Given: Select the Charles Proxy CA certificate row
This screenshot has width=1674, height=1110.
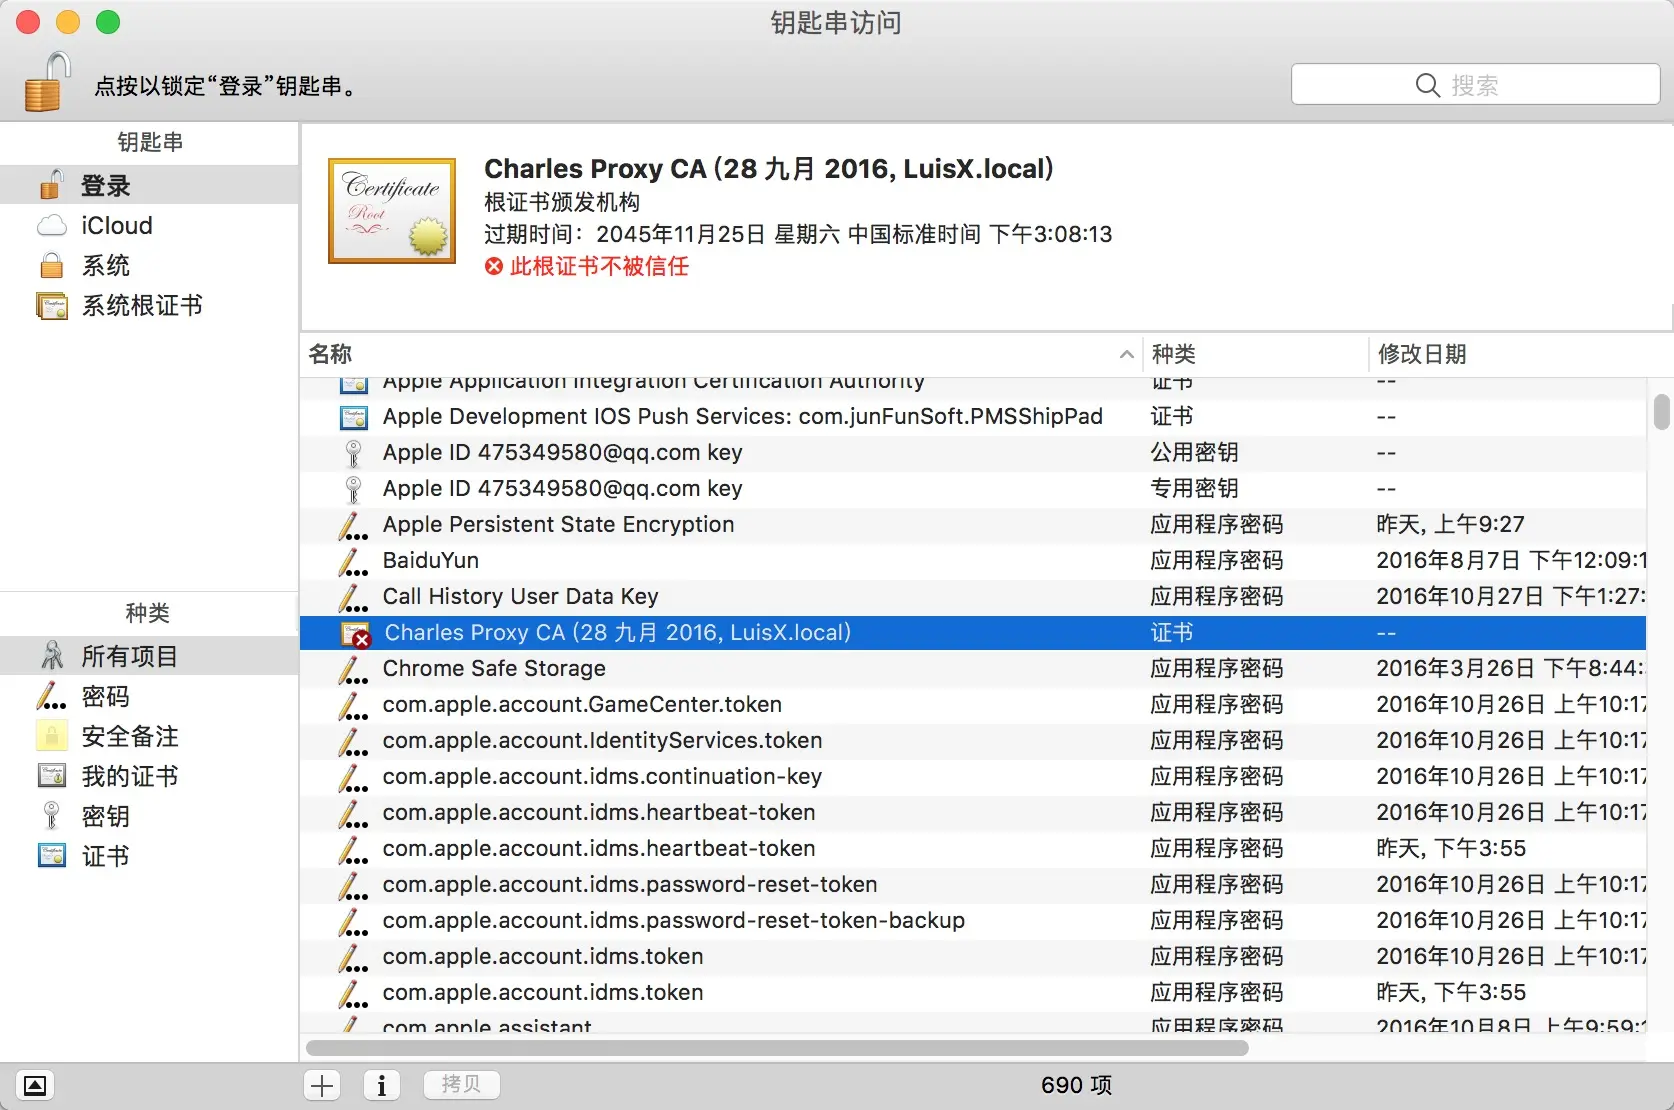Looking at the screenshot, I should [x=973, y=633].
